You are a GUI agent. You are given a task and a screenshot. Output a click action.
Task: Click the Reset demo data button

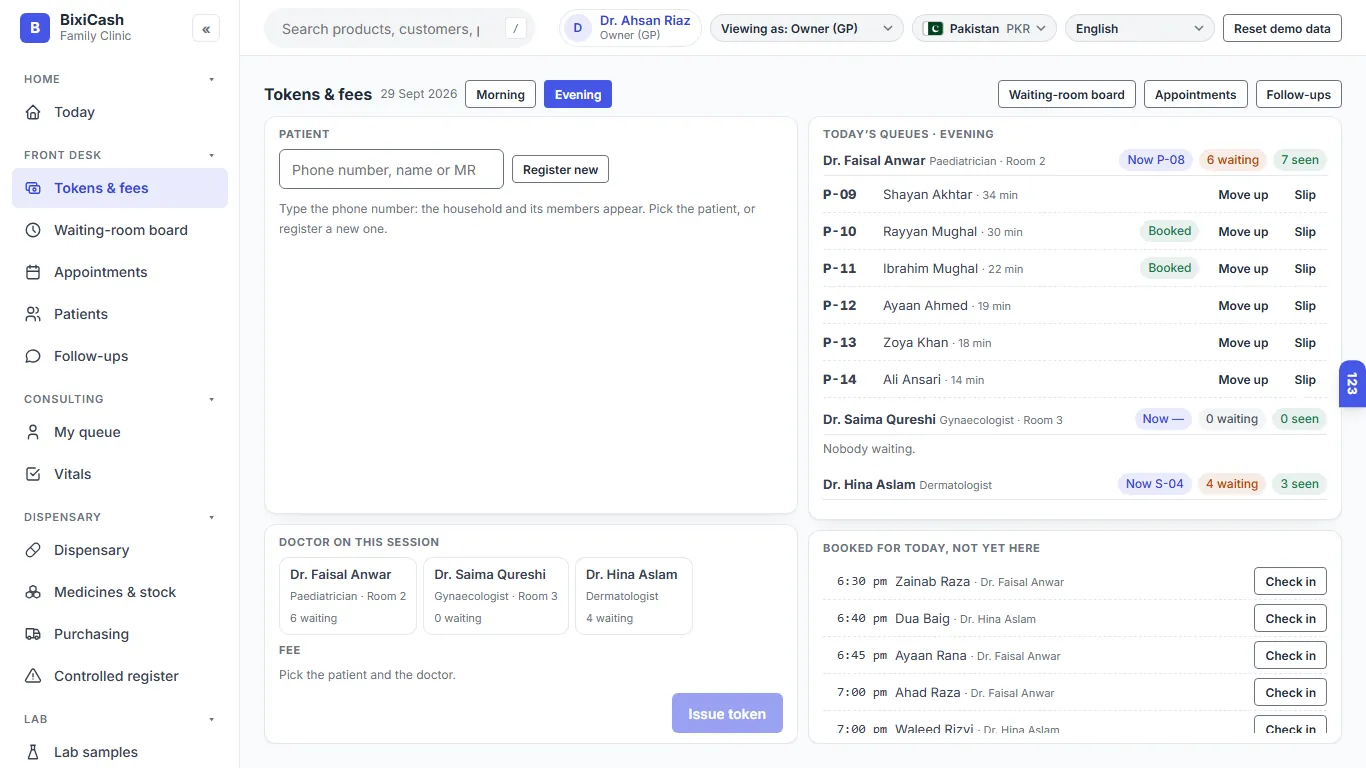[1282, 29]
